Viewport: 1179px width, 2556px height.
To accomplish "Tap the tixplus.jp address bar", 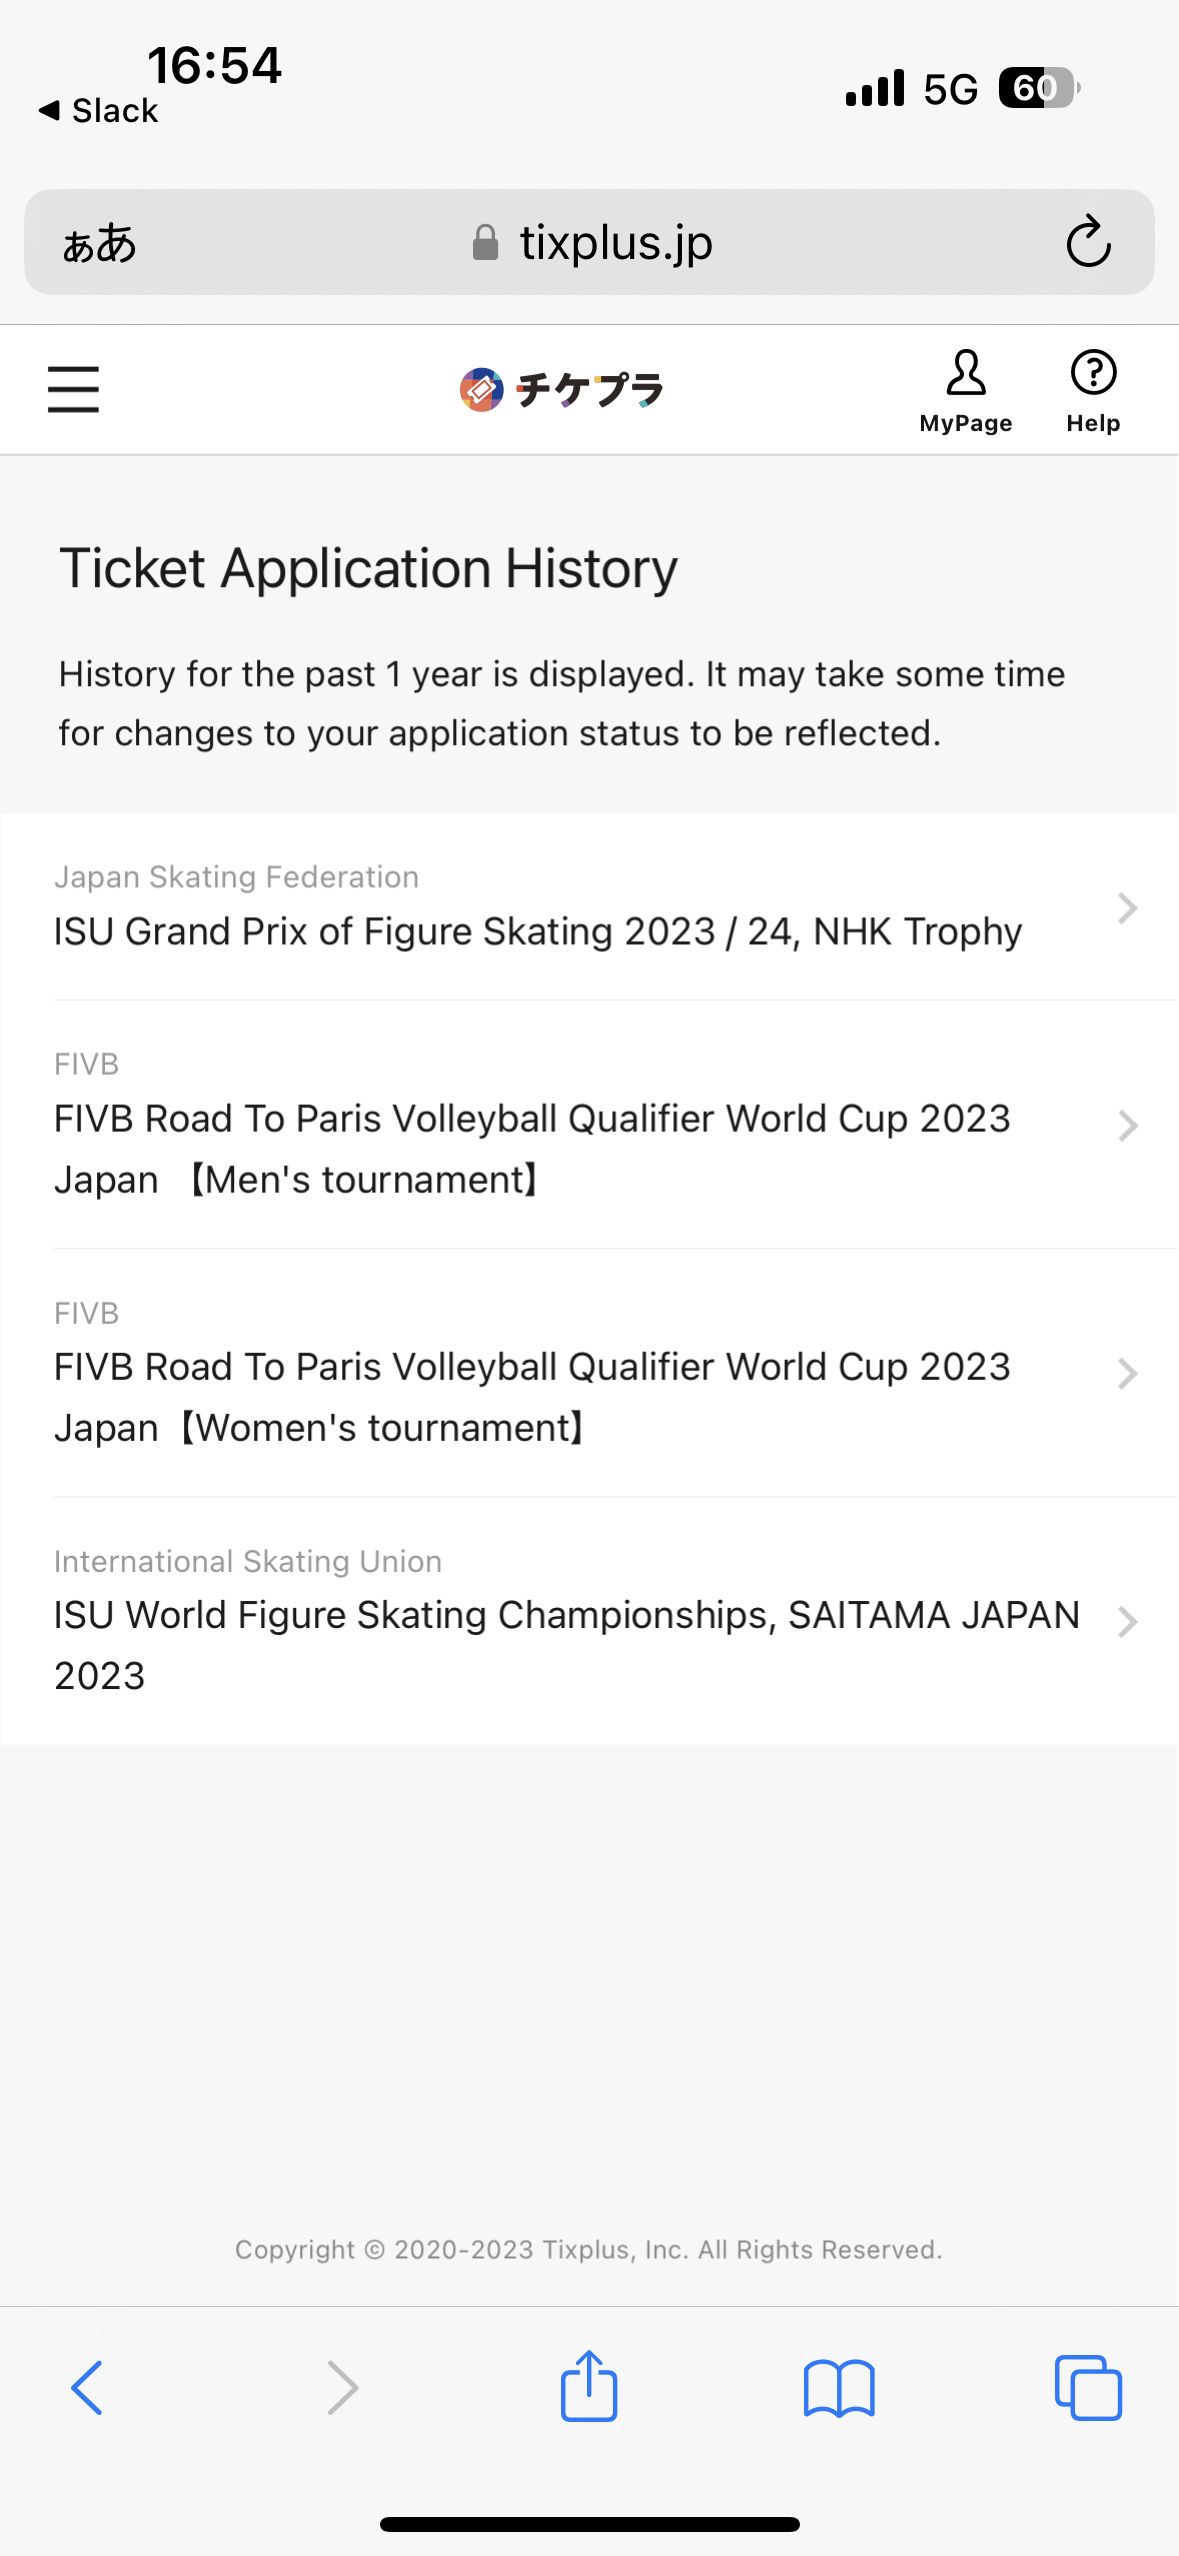I will (593, 243).
